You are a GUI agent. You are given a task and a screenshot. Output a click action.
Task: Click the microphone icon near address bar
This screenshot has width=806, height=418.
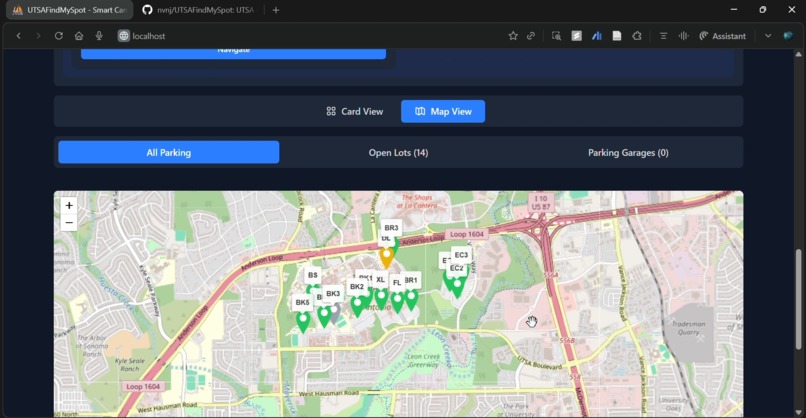(x=99, y=36)
